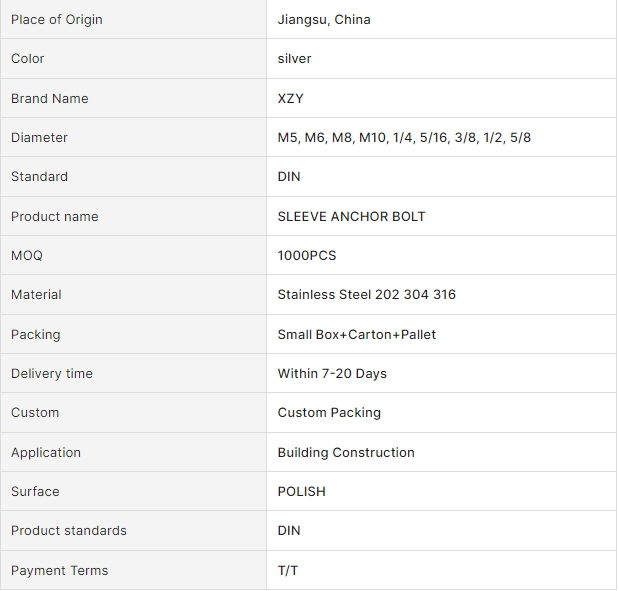This screenshot has height=591, width=619.
Task: Select the "silver" color value
Action: [x=295, y=59]
